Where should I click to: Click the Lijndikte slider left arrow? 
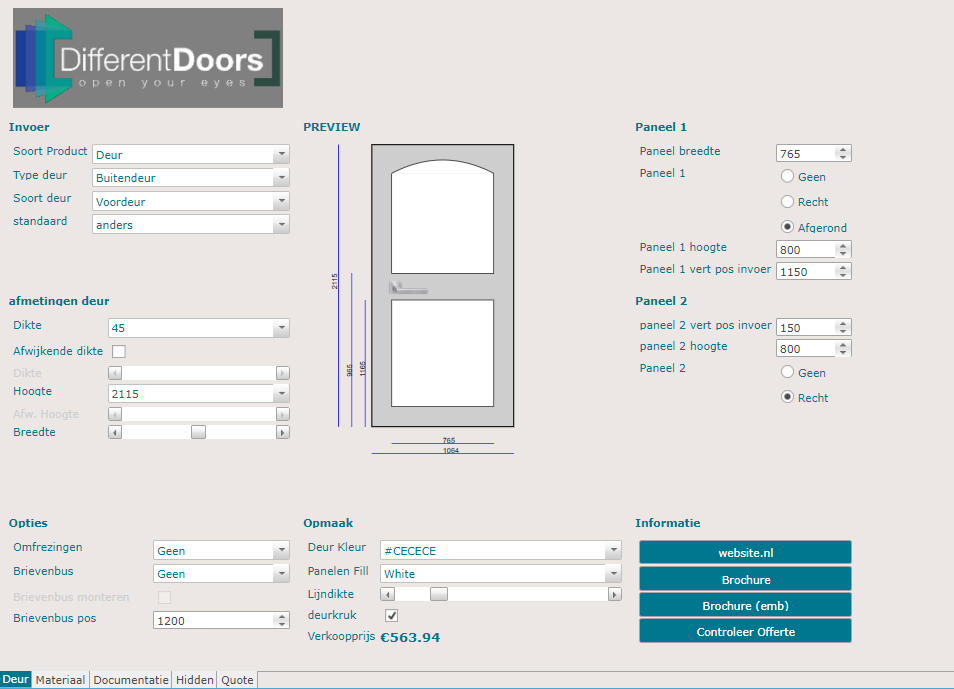coord(388,594)
